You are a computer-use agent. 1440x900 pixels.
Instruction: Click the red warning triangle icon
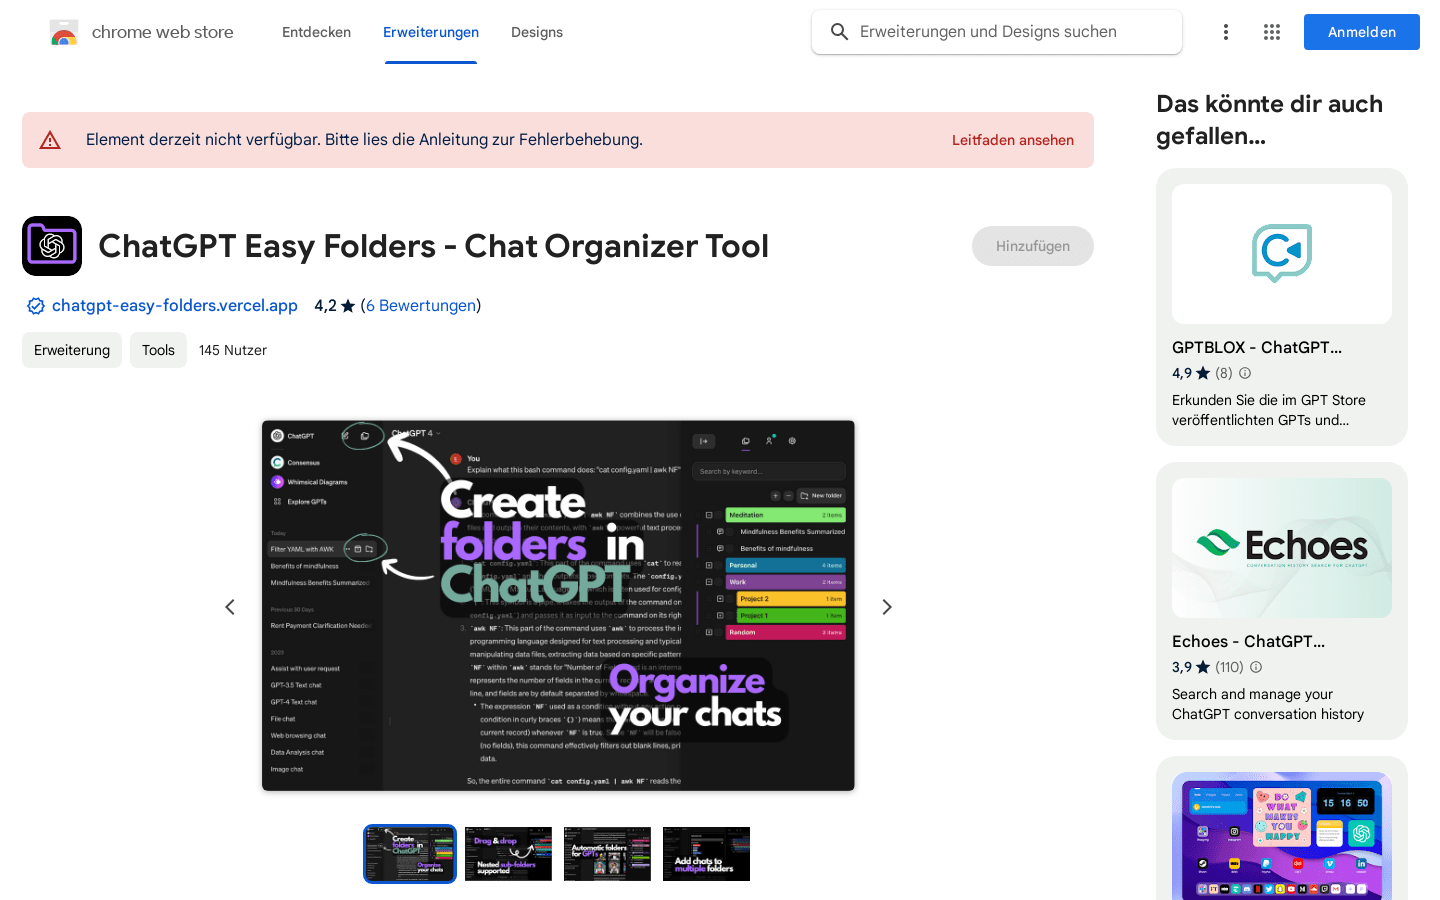50,140
